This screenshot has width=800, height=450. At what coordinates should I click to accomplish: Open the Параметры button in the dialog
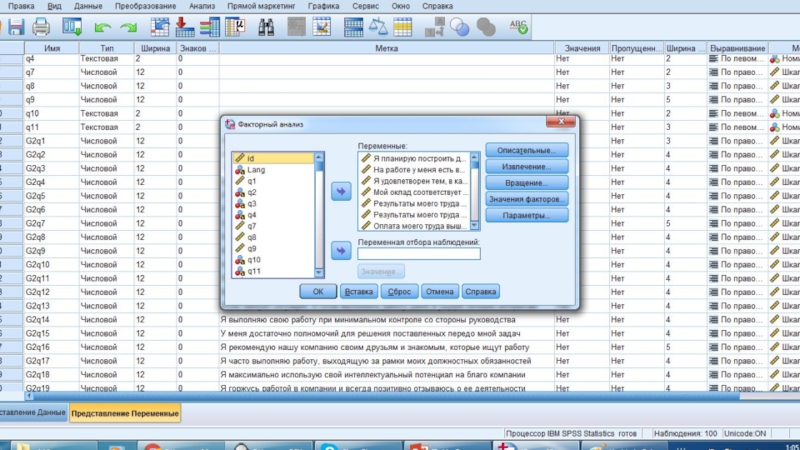[527, 216]
